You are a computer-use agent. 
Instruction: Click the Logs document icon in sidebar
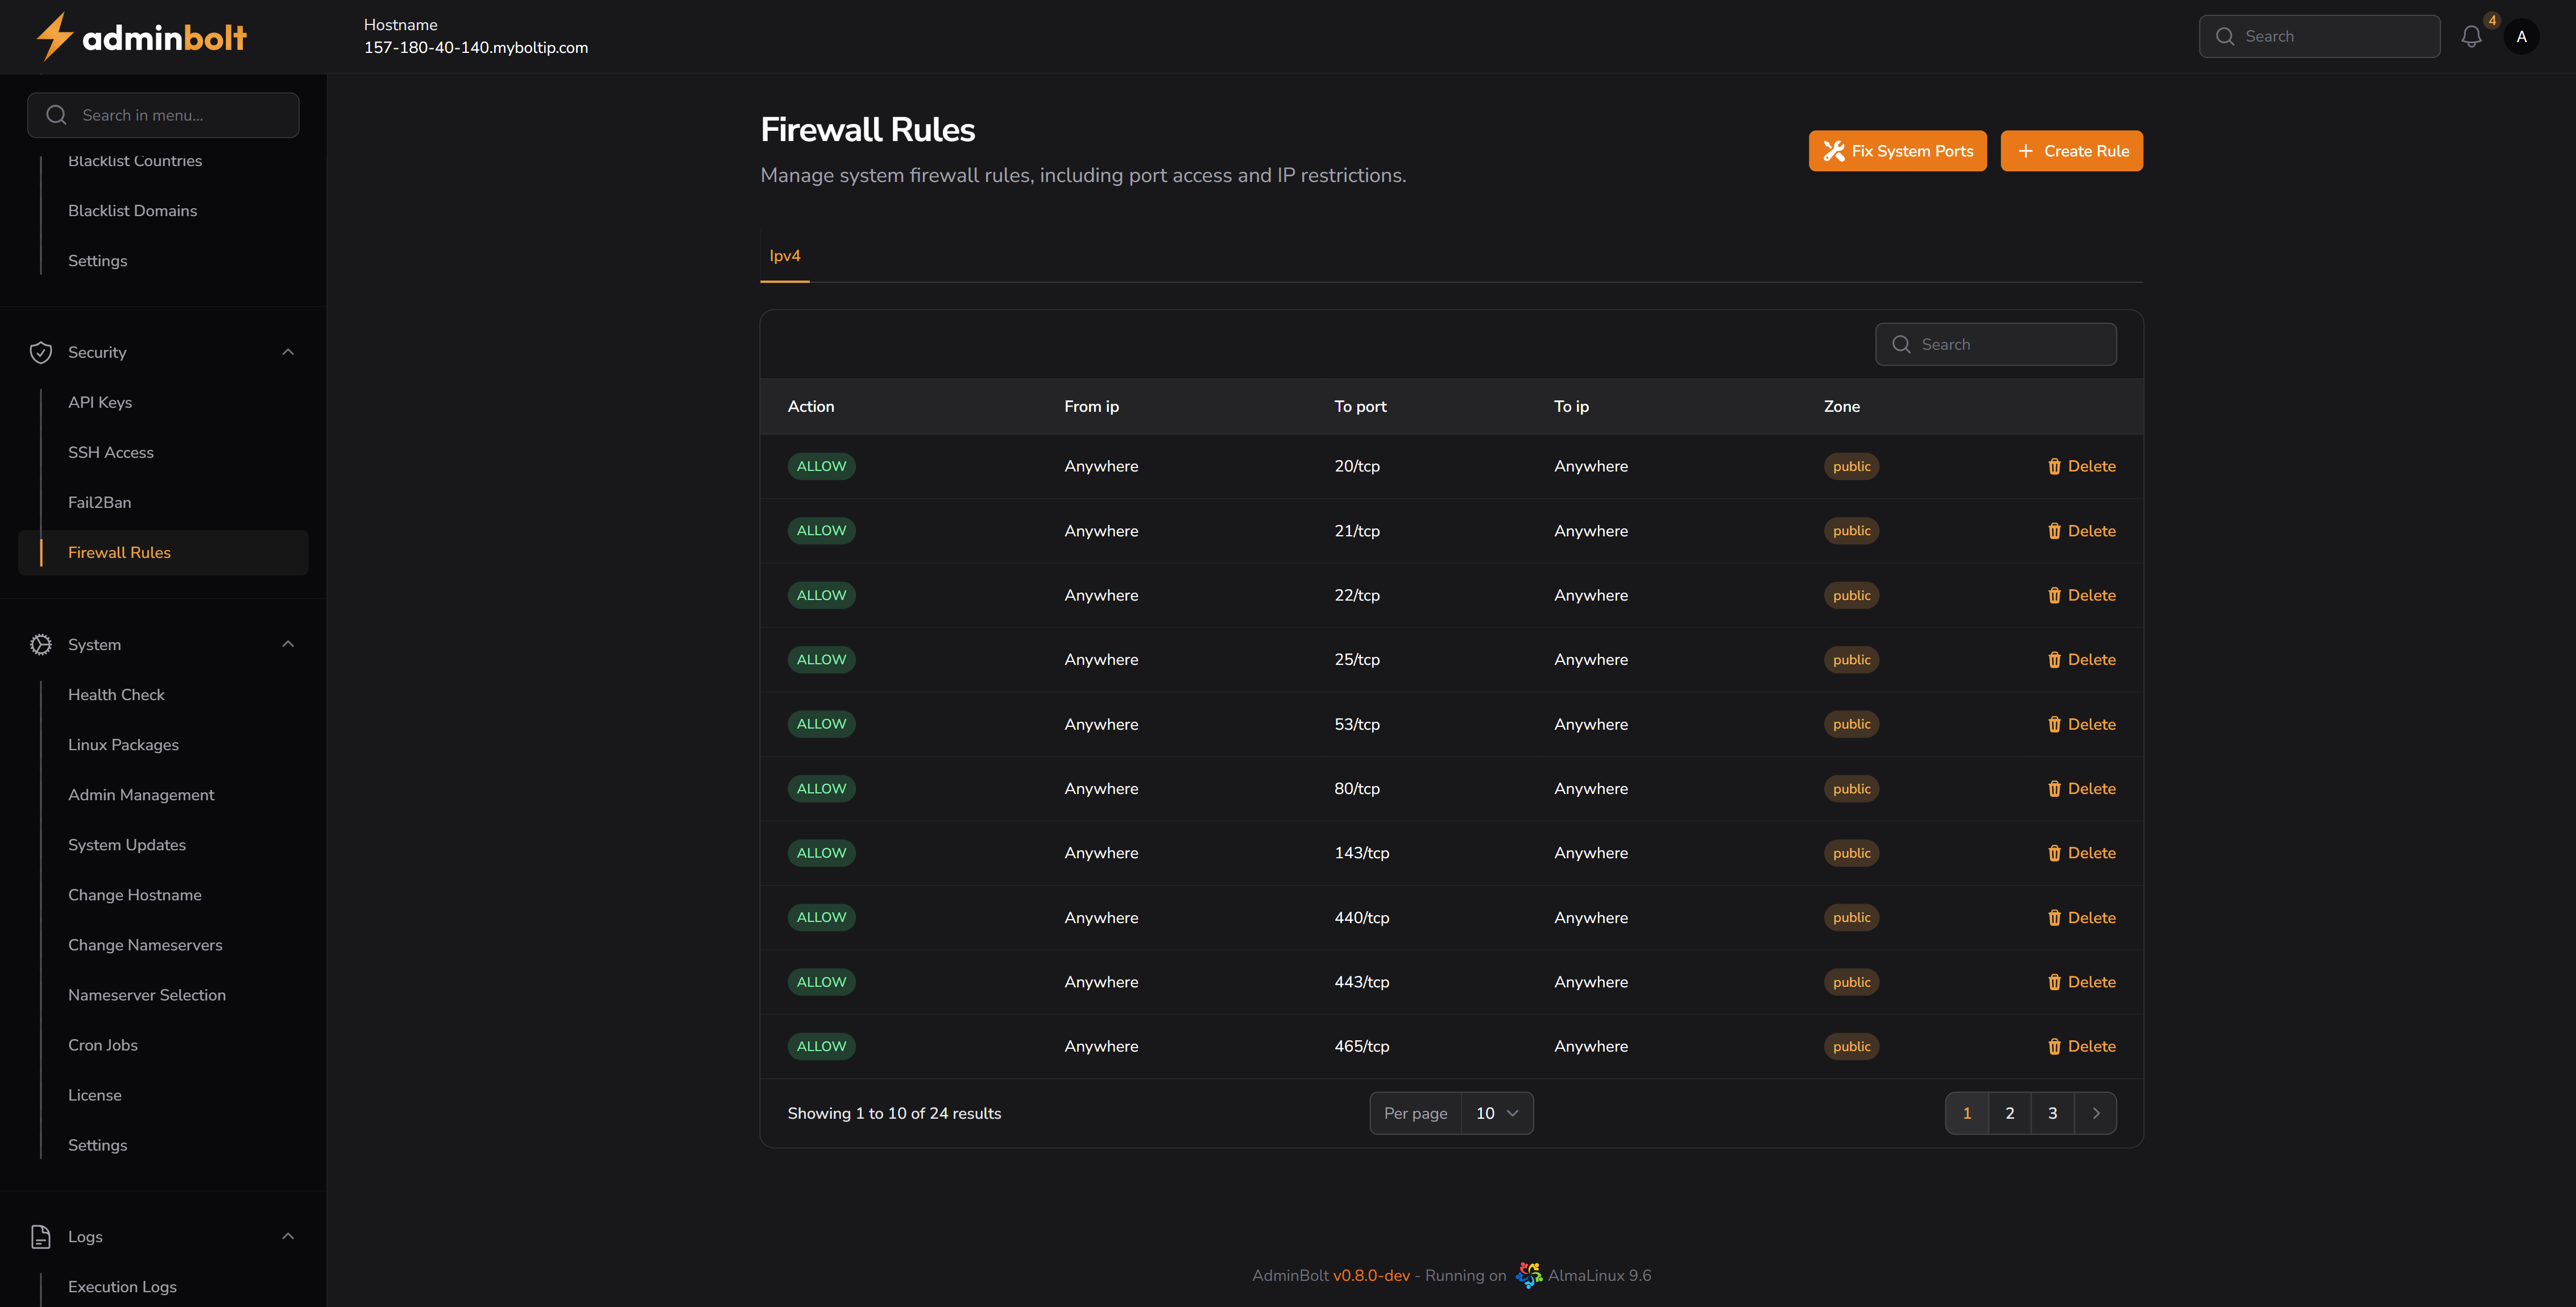point(41,1237)
